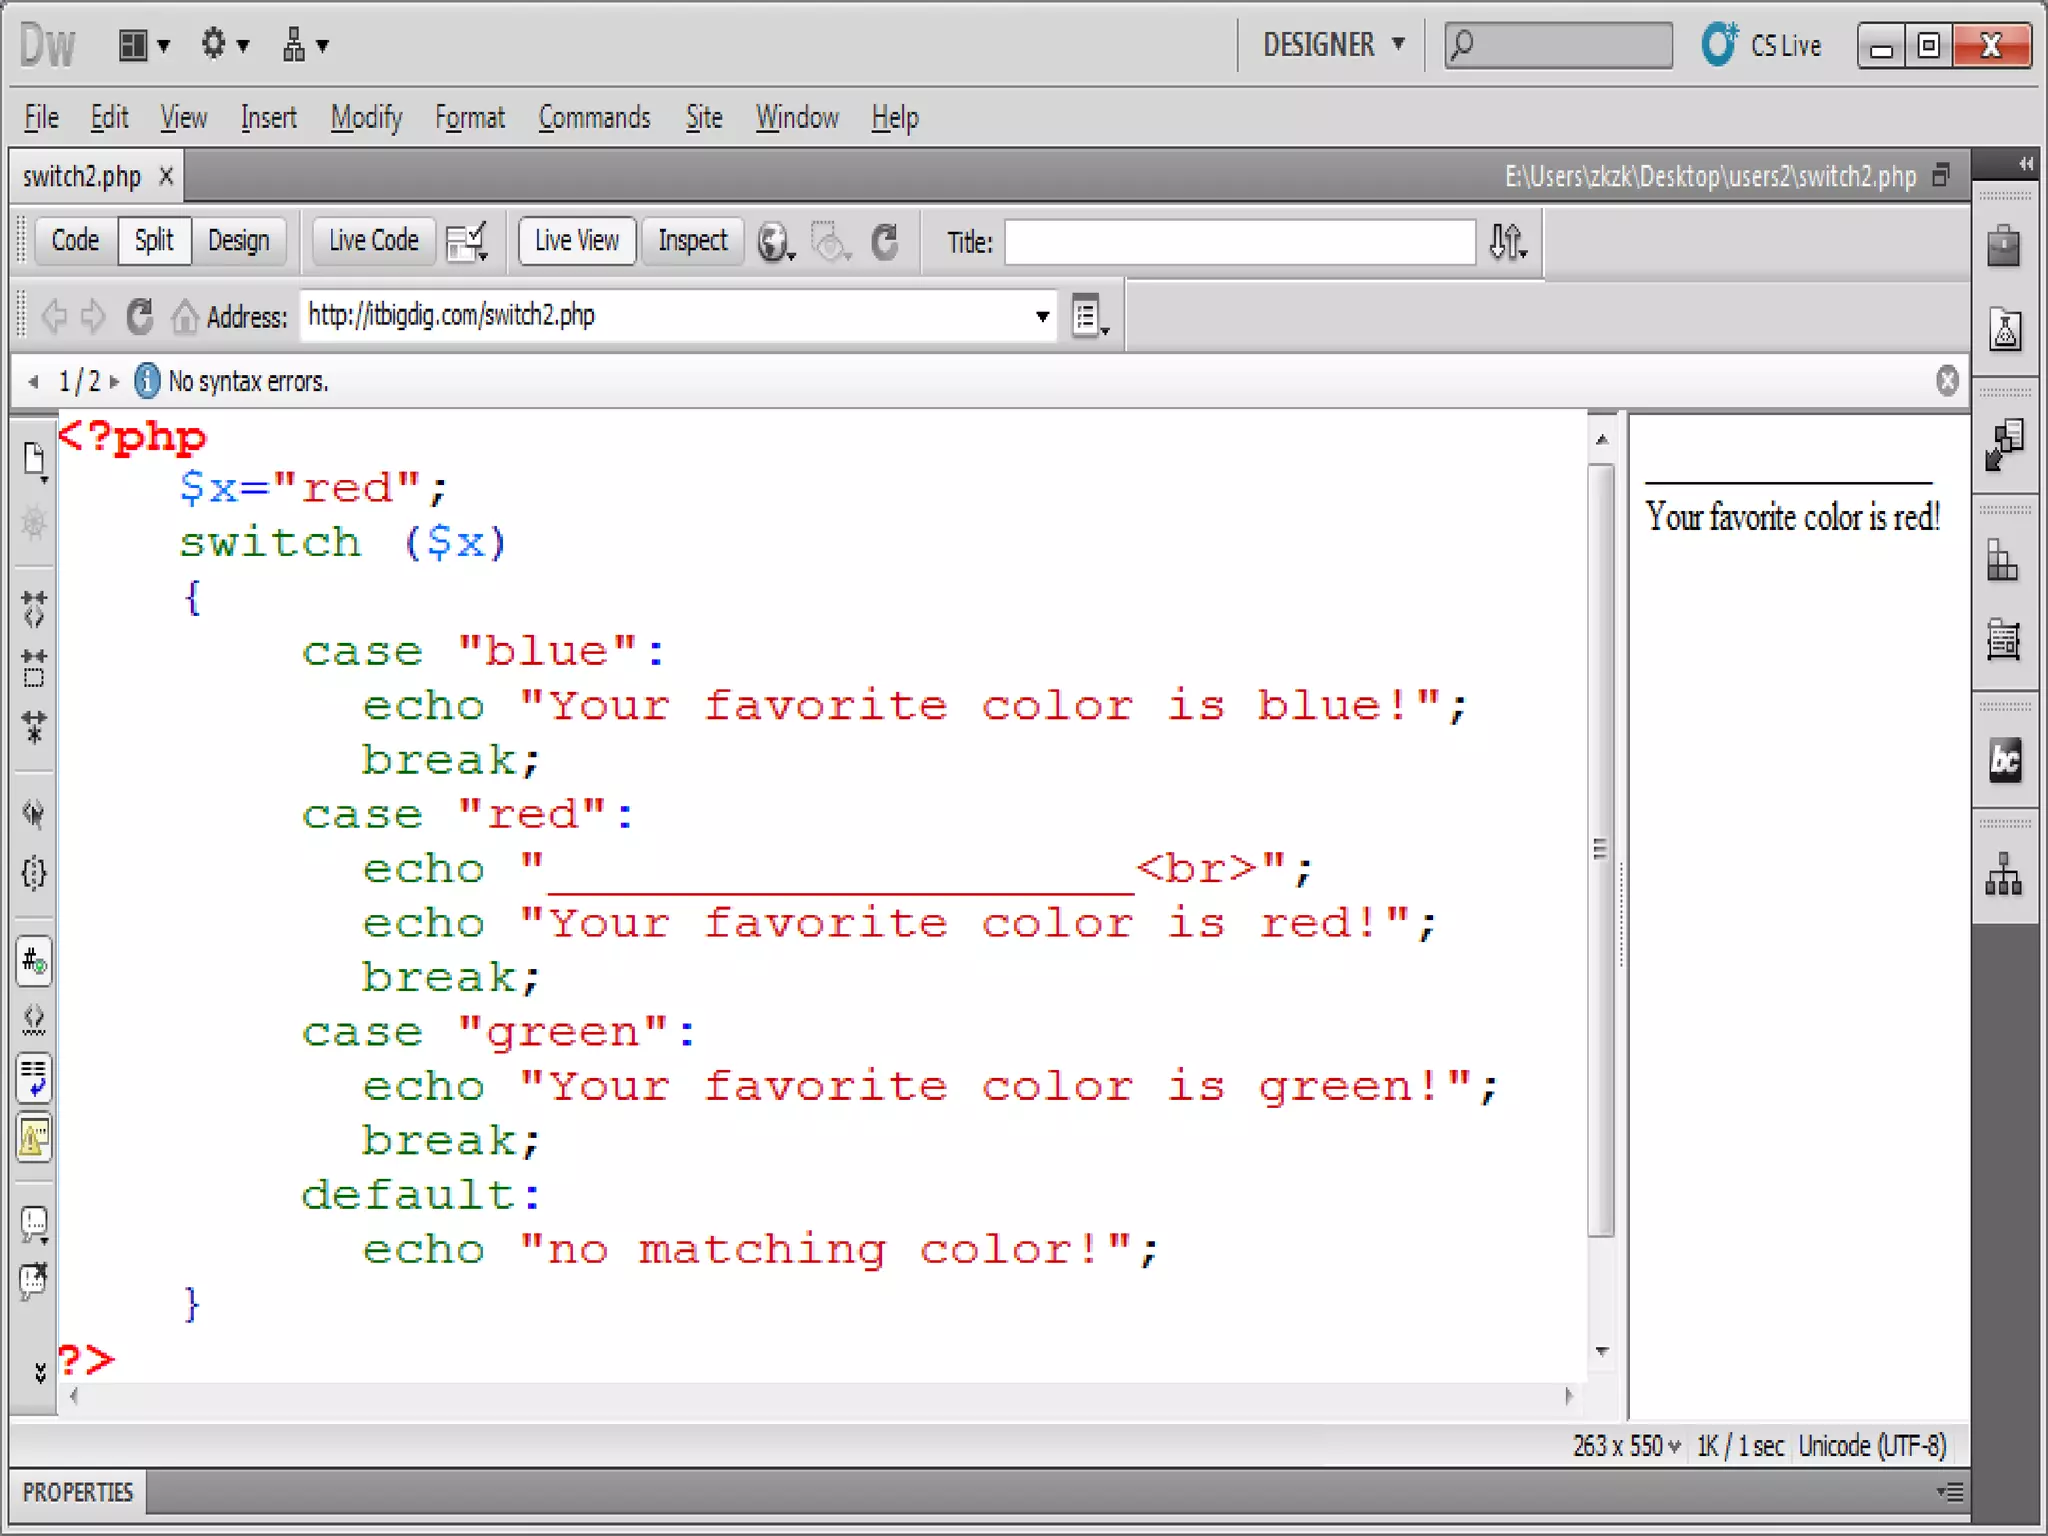Viewport: 2048px width, 1536px height.
Task: Click the Visual Aids icon
Action: tap(831, 241)
